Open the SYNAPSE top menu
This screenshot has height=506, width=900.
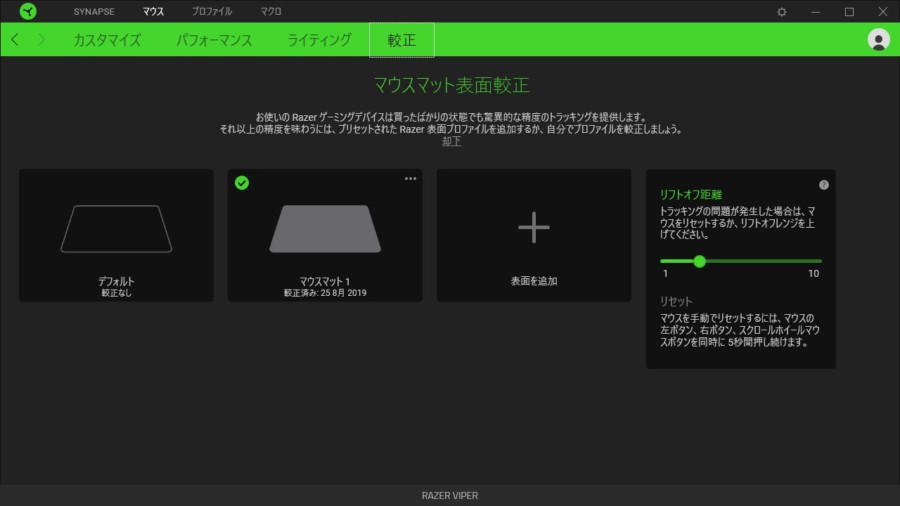(94, 11)
